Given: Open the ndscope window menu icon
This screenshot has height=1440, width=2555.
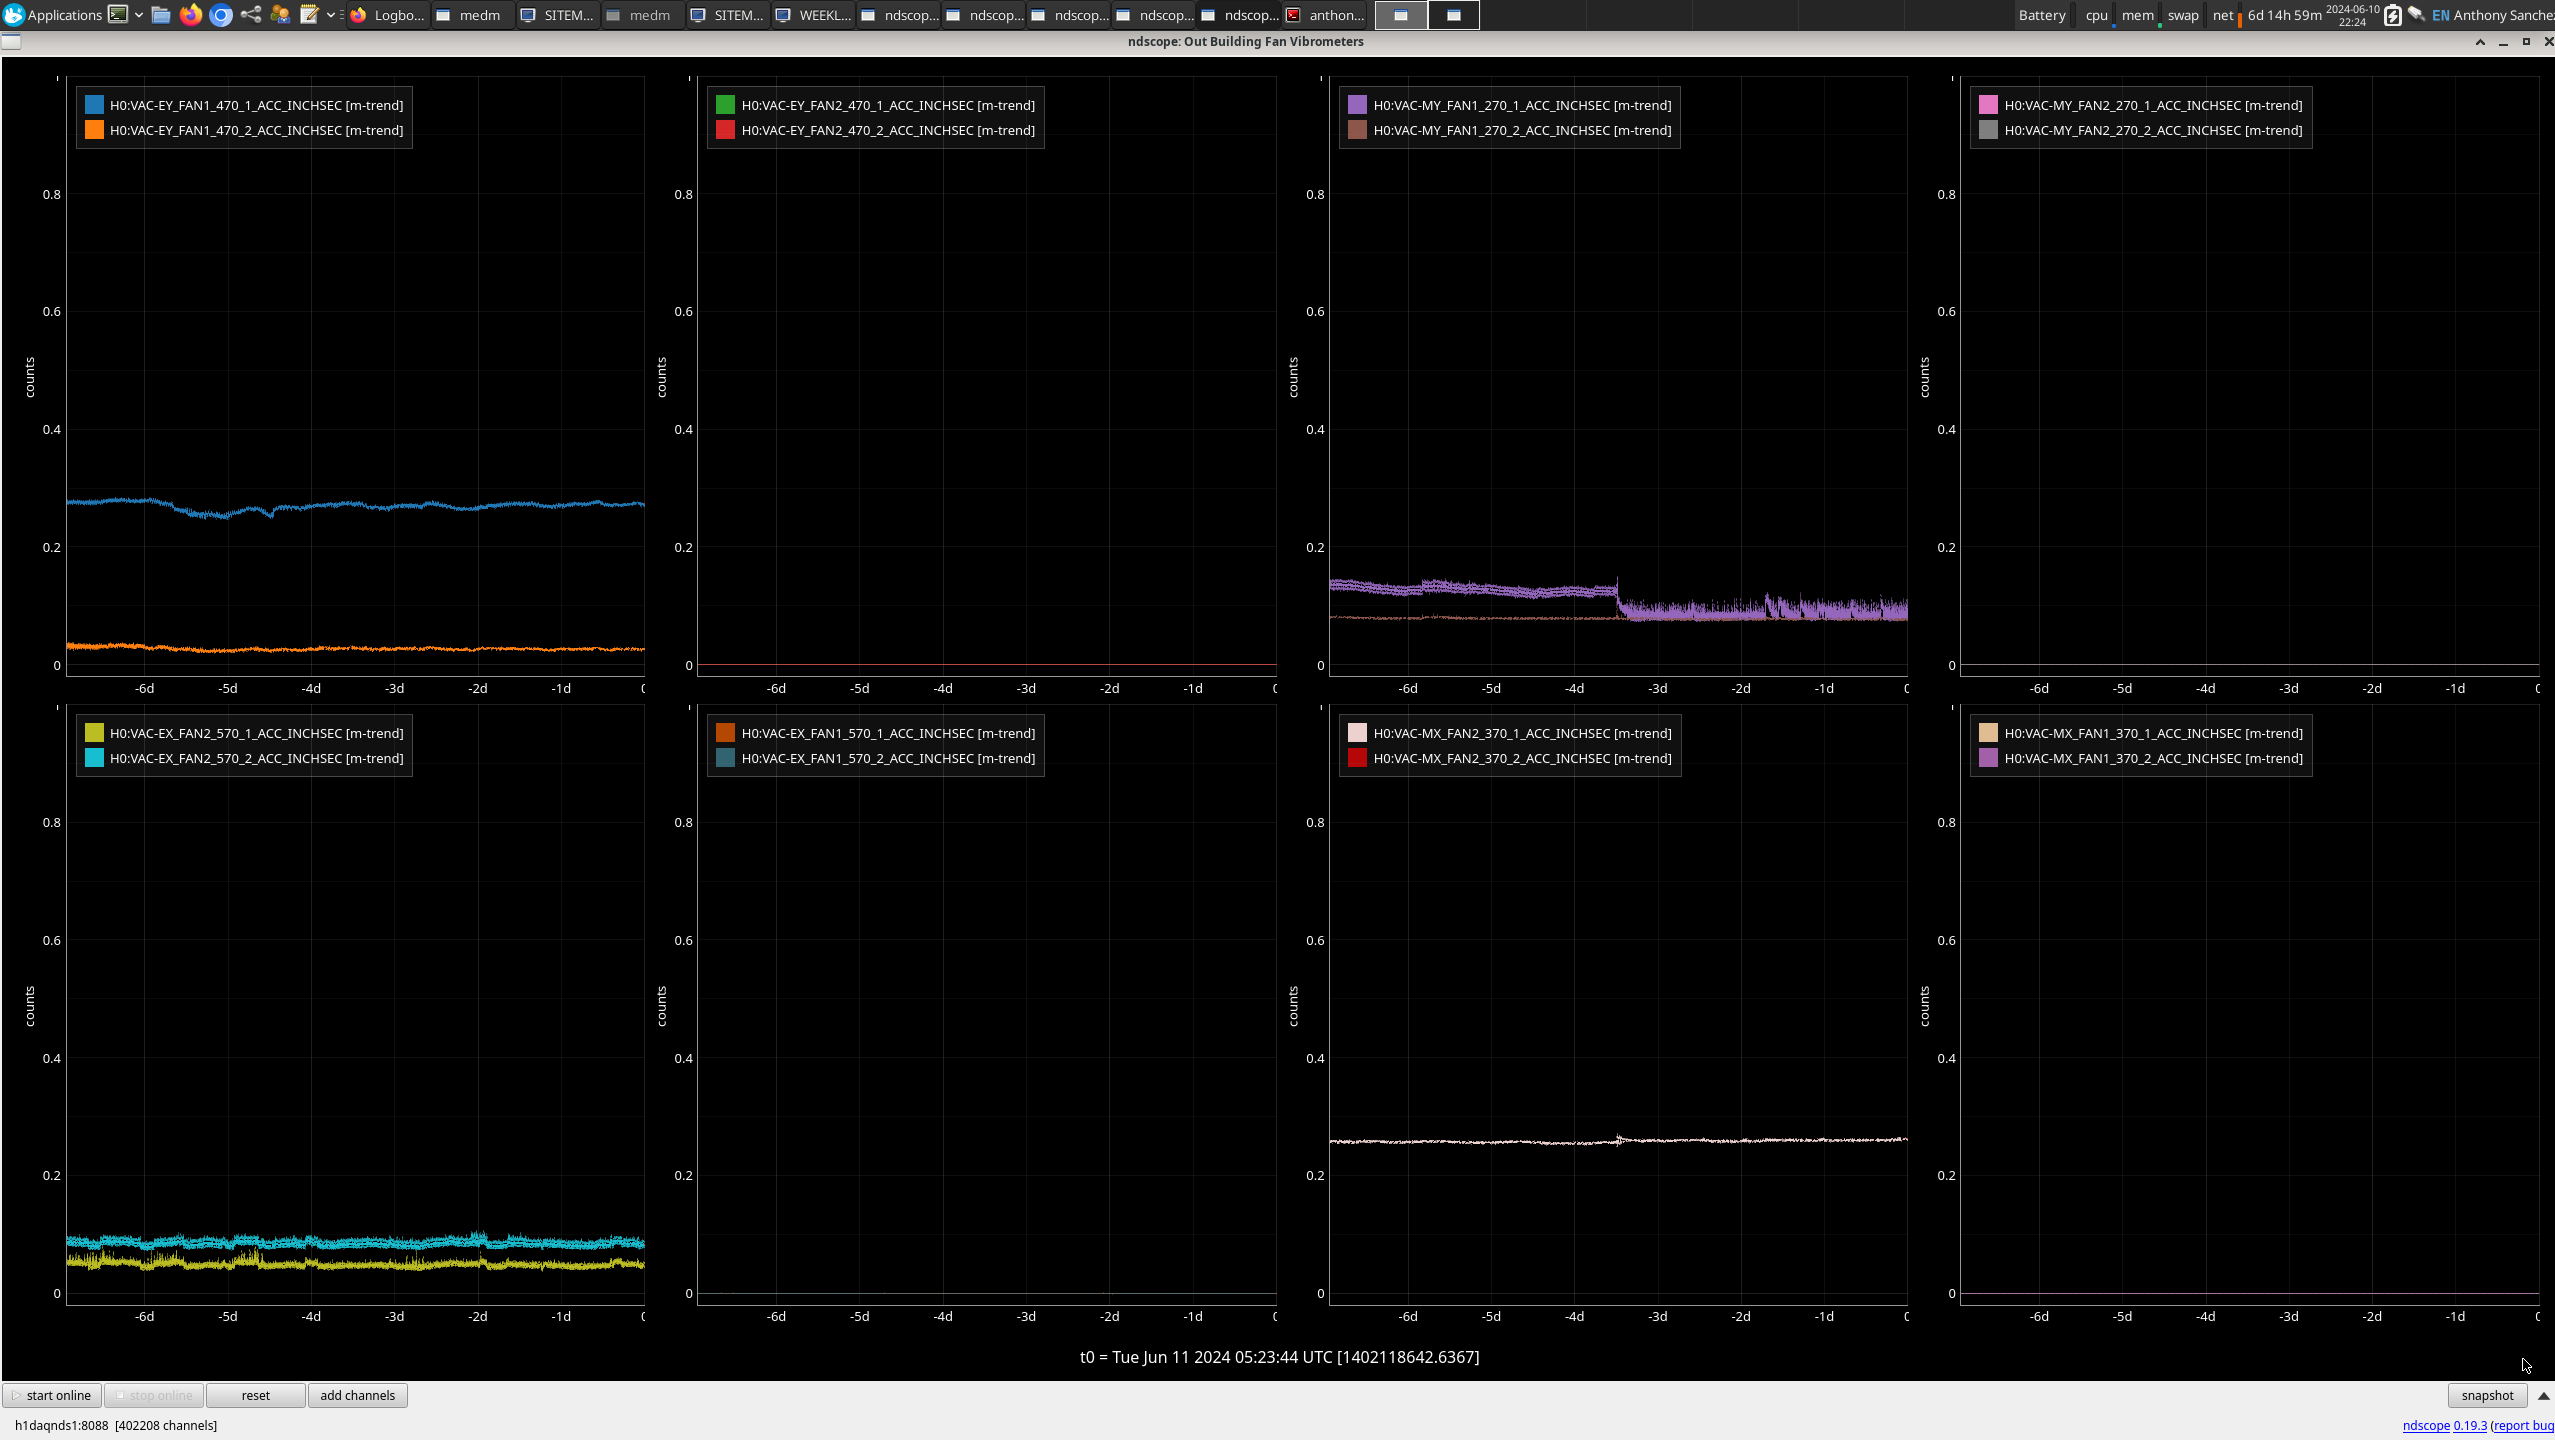Looking at the screenshot, I should coord(11,41).
